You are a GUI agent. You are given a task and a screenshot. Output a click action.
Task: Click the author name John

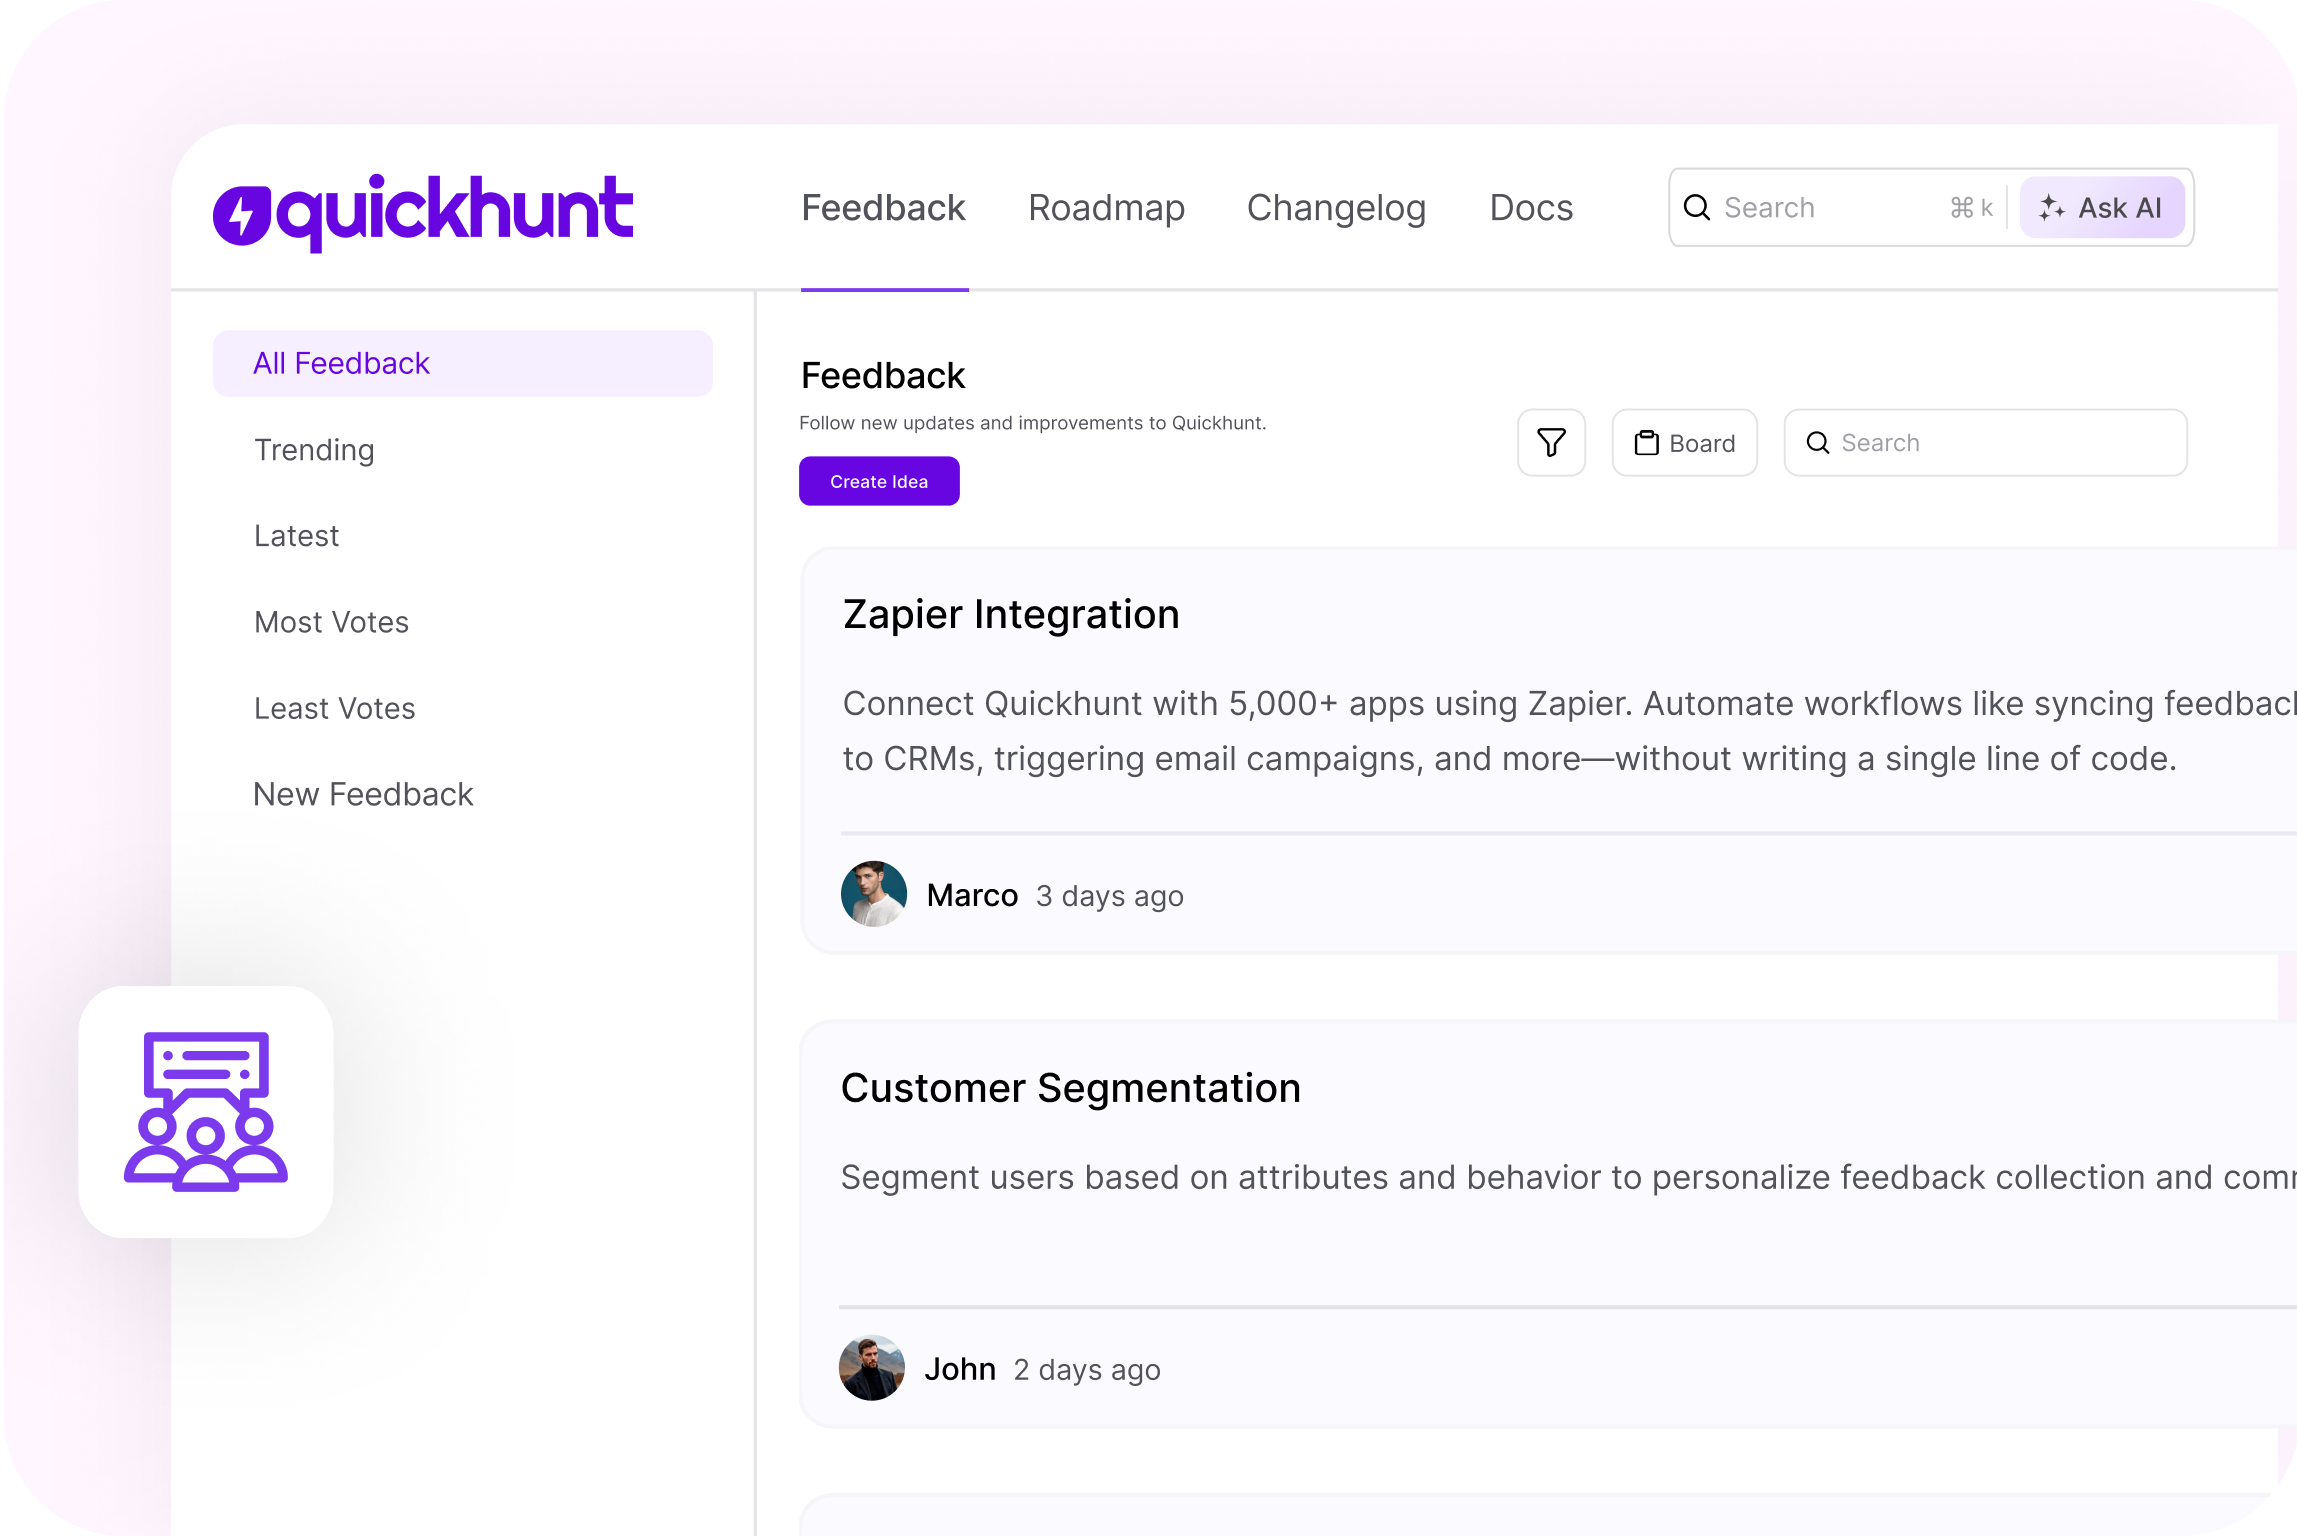click(960, 1369)
